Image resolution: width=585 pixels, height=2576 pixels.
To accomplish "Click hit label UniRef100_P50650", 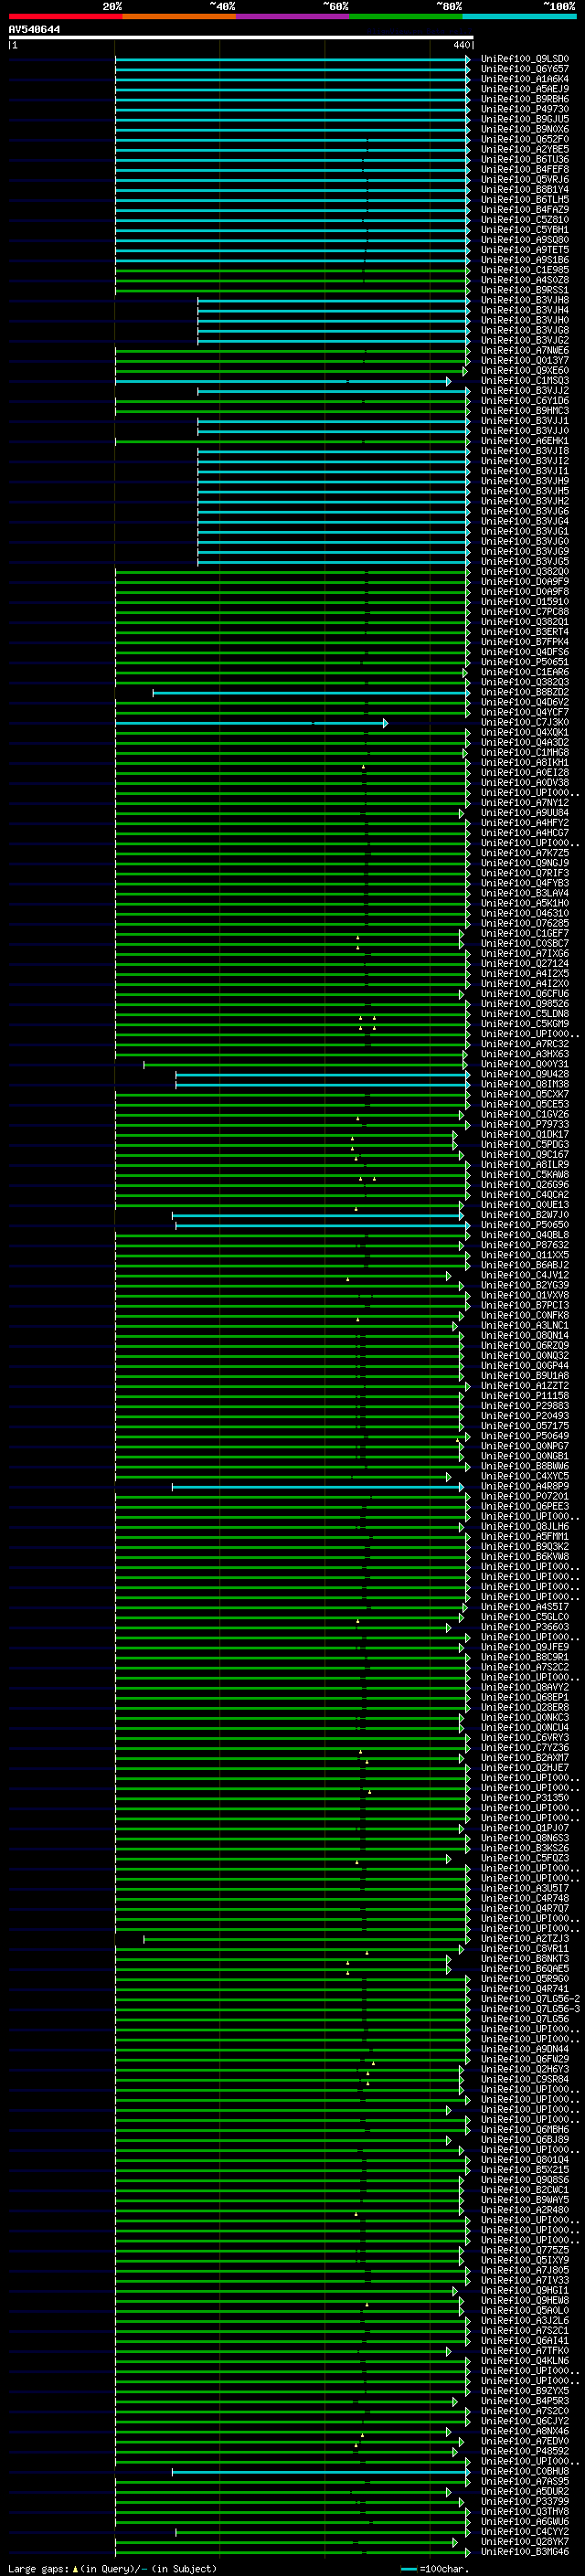I will click(x=524, y=1225).
